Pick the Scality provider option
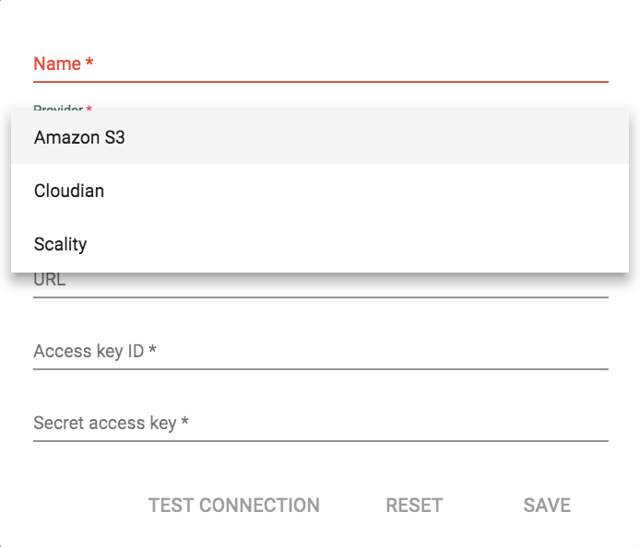 point(61,244)
